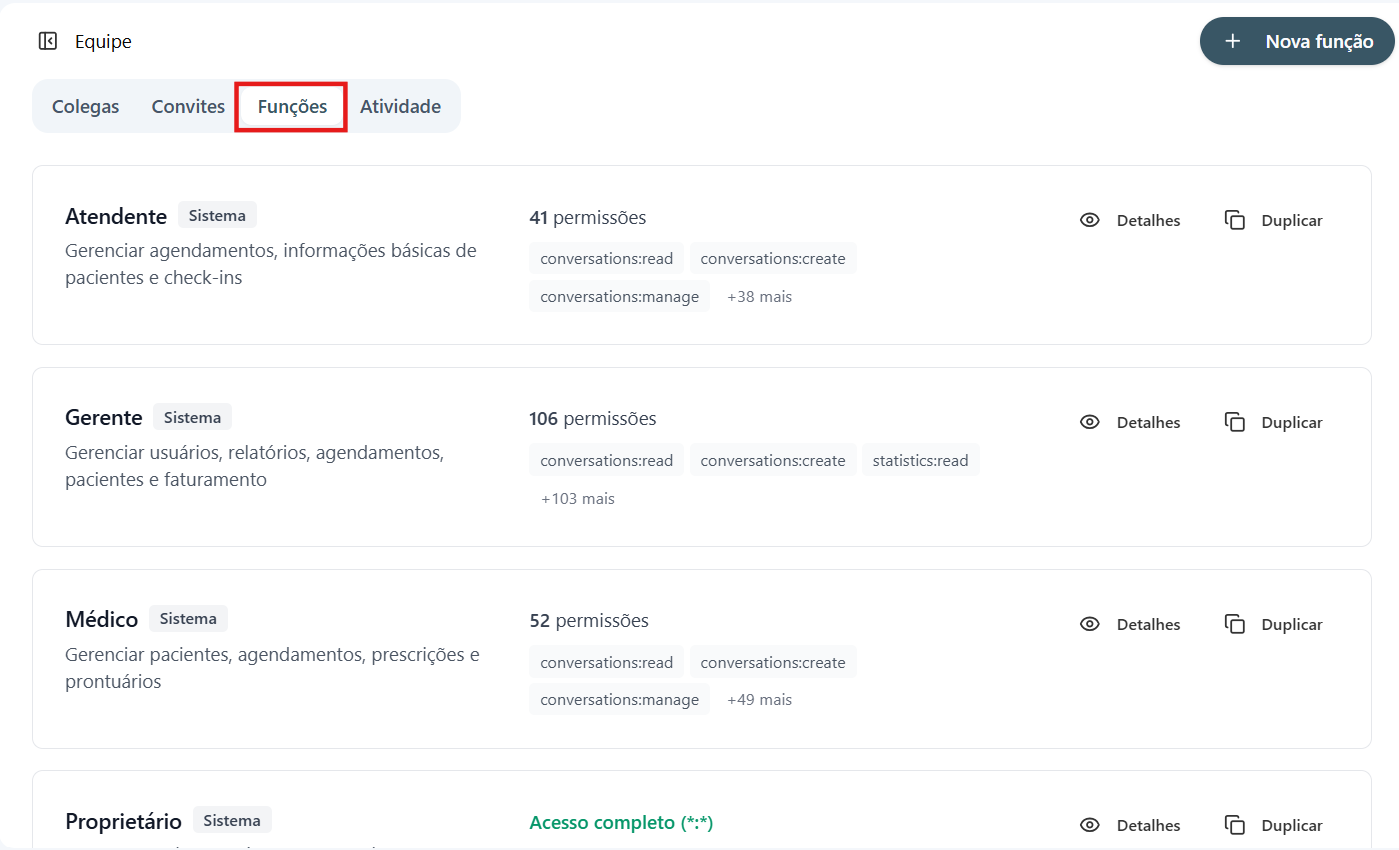Click the Sistema badge next to Atendente
Viewport: 1399px width, 850px height.
(218, 215)
